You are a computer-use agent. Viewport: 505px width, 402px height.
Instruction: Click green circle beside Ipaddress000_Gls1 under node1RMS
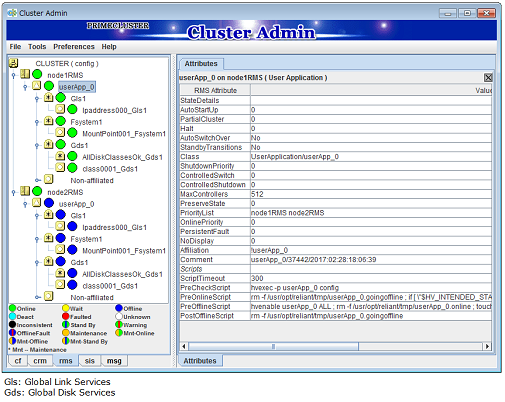[x=72, y=109]
